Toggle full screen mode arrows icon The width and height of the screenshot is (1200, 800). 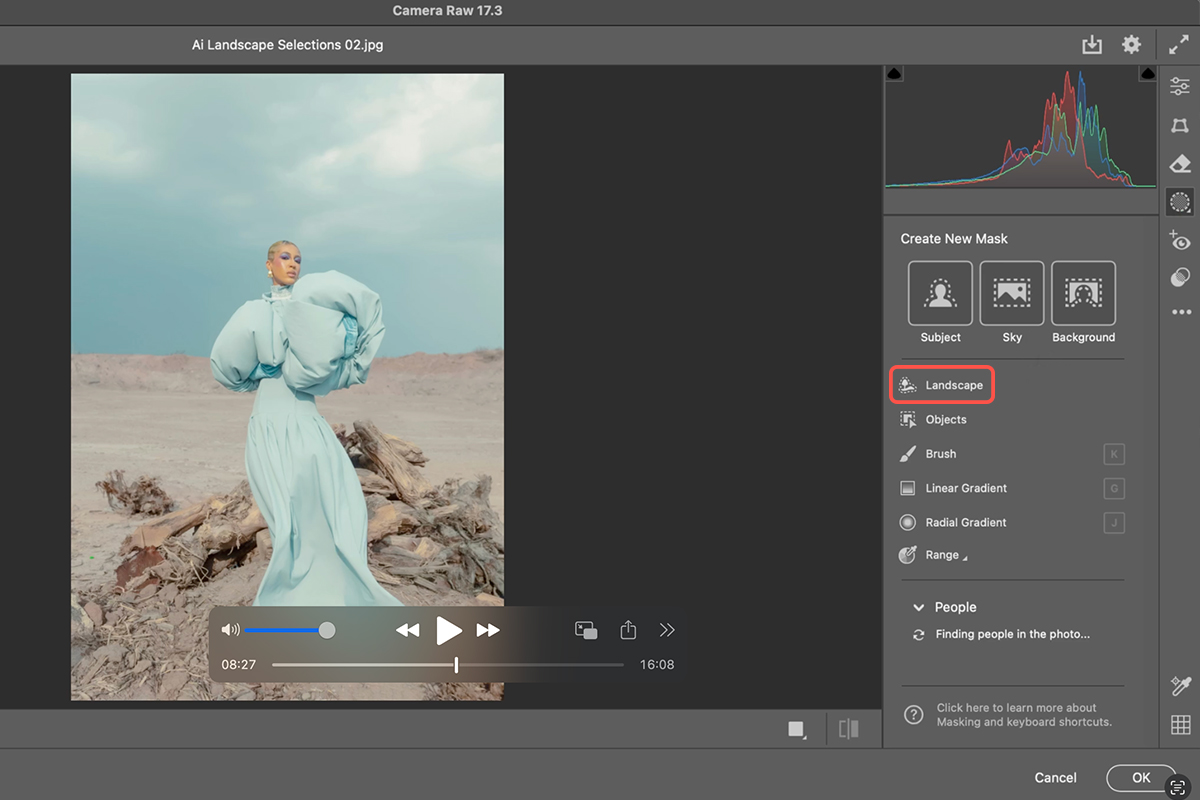pos(1179,45)
